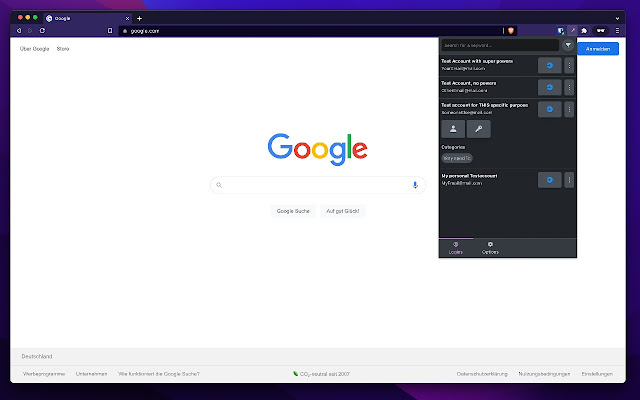Click the bookmark icon beside address bar
Viewport: 640px width, 400px height.
(110, 31)
